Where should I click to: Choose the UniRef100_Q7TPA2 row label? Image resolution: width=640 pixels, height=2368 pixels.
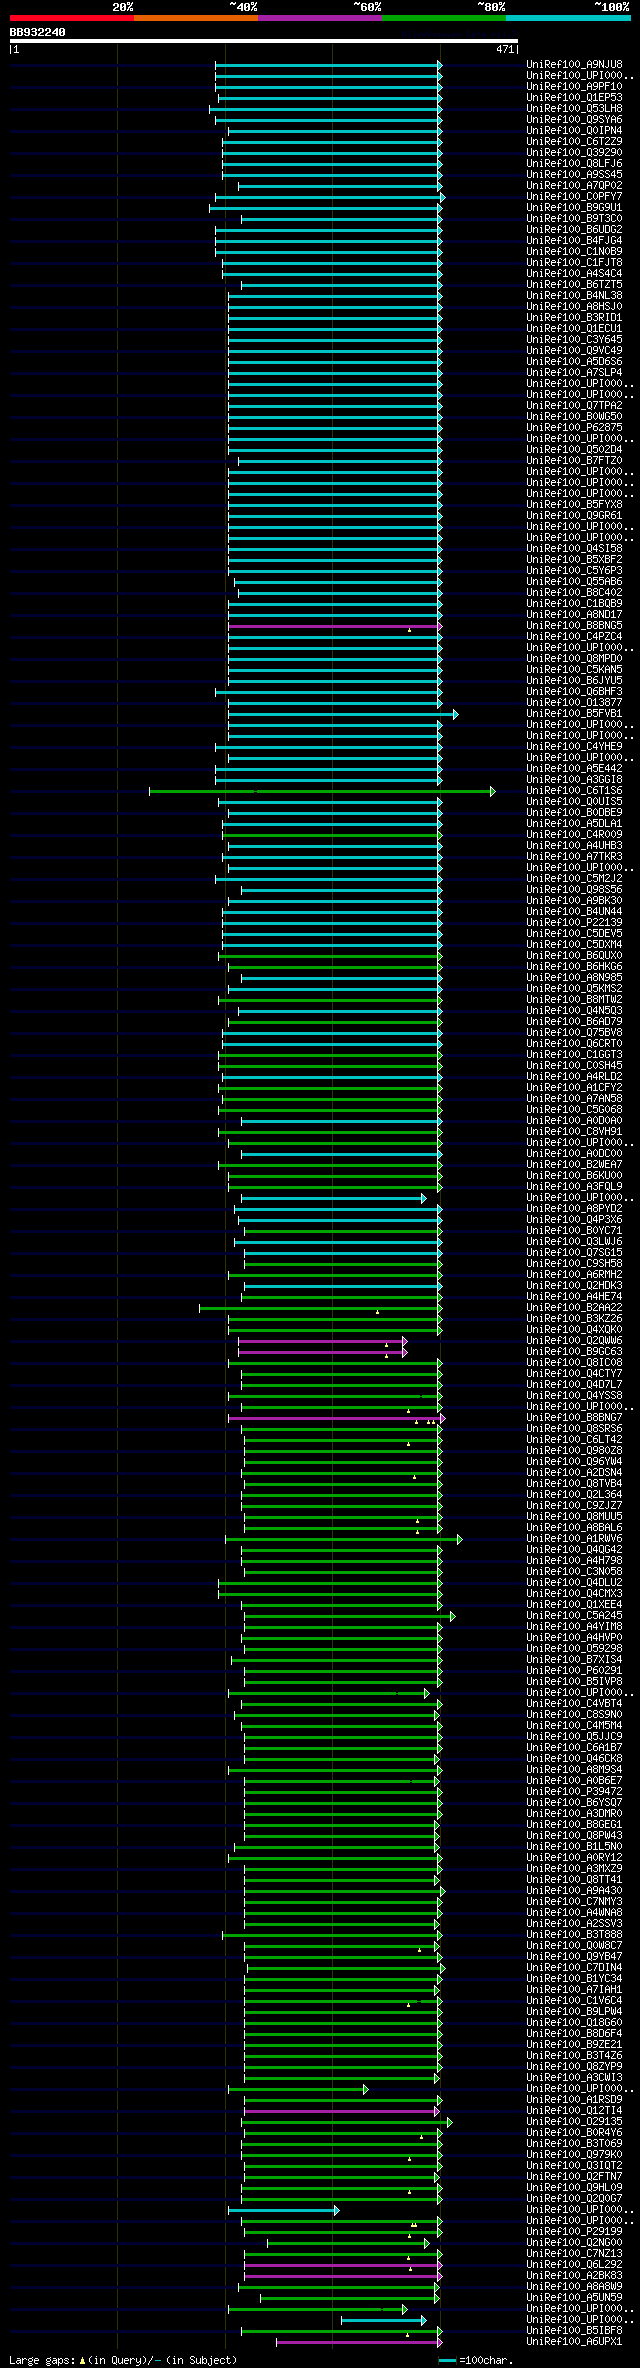click(x=574, y=406)
